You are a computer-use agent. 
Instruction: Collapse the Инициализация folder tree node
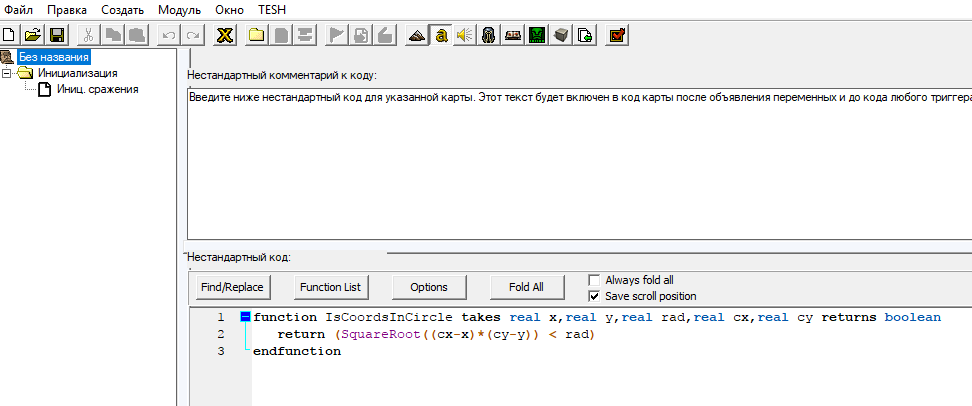click(7, 73)
